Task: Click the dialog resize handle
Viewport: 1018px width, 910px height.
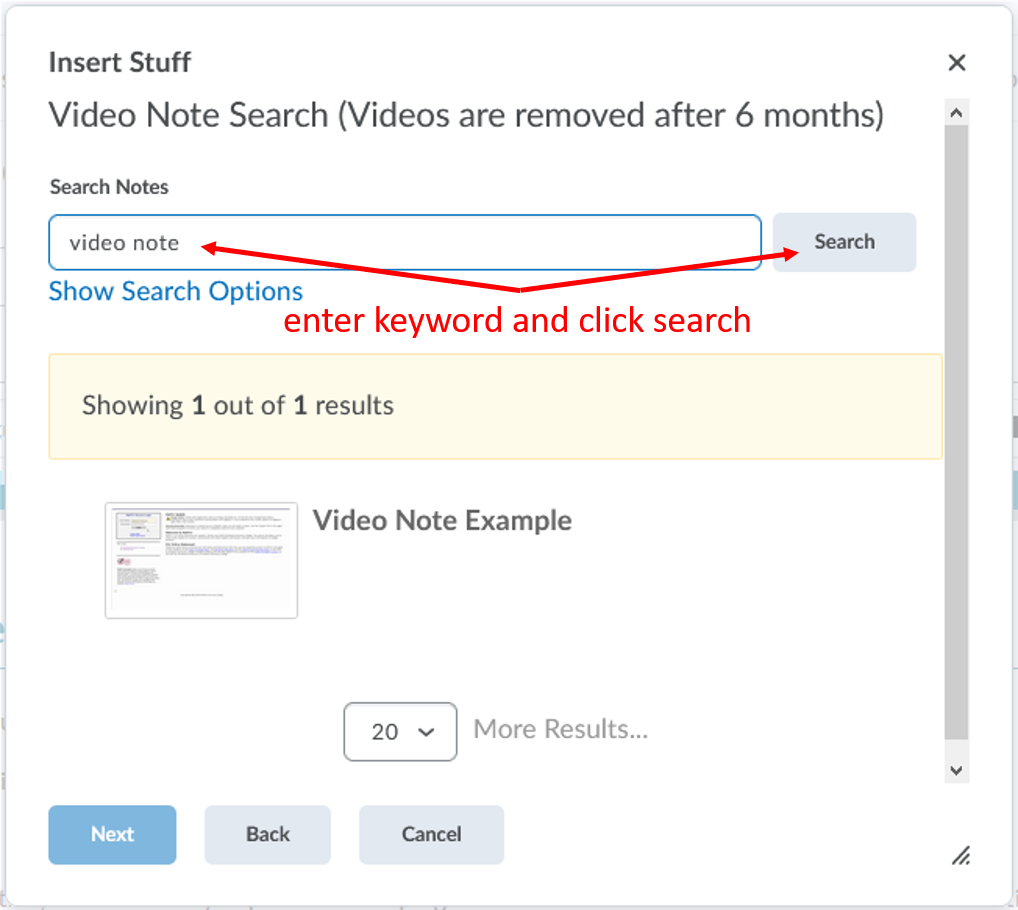Action: point(960,856)
